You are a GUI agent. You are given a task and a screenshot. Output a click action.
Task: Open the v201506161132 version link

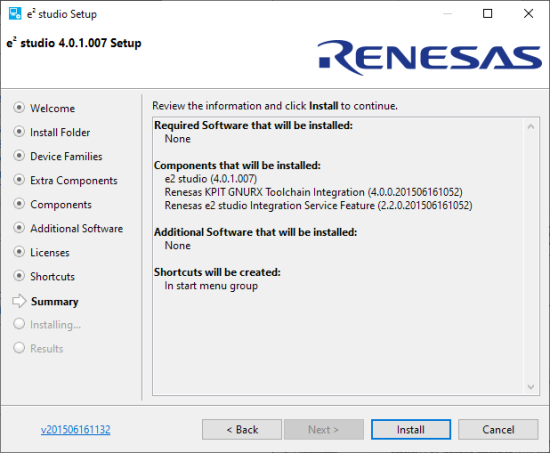[75, 429]
